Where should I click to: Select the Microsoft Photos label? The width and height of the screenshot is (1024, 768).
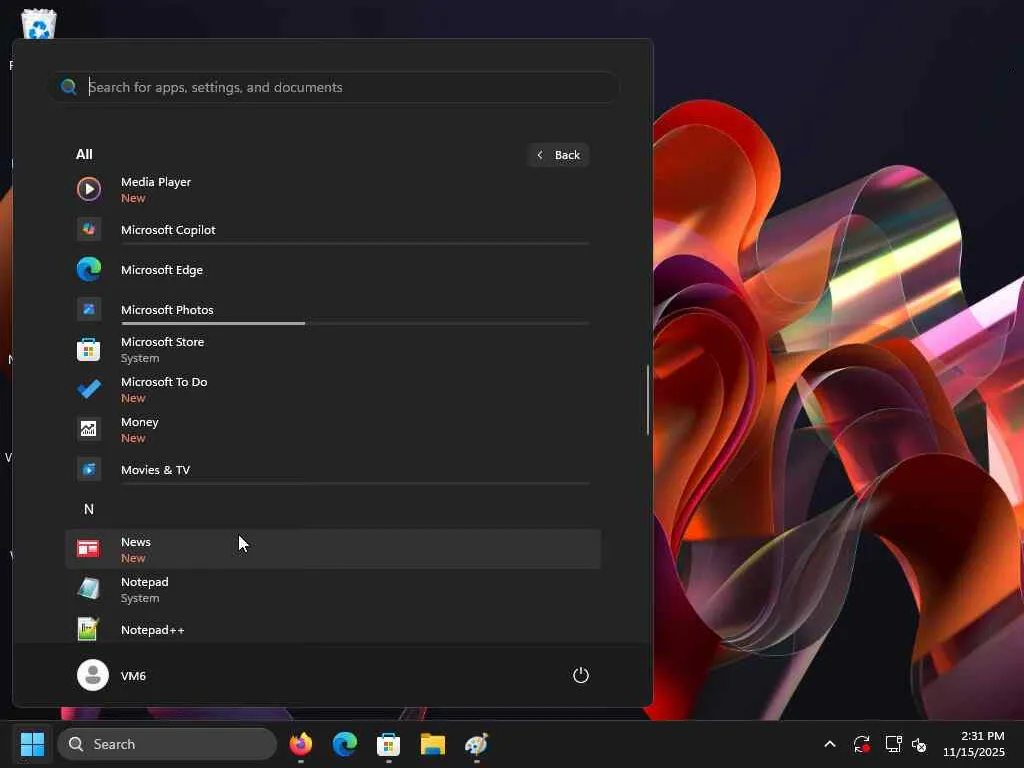coord(167,310)
